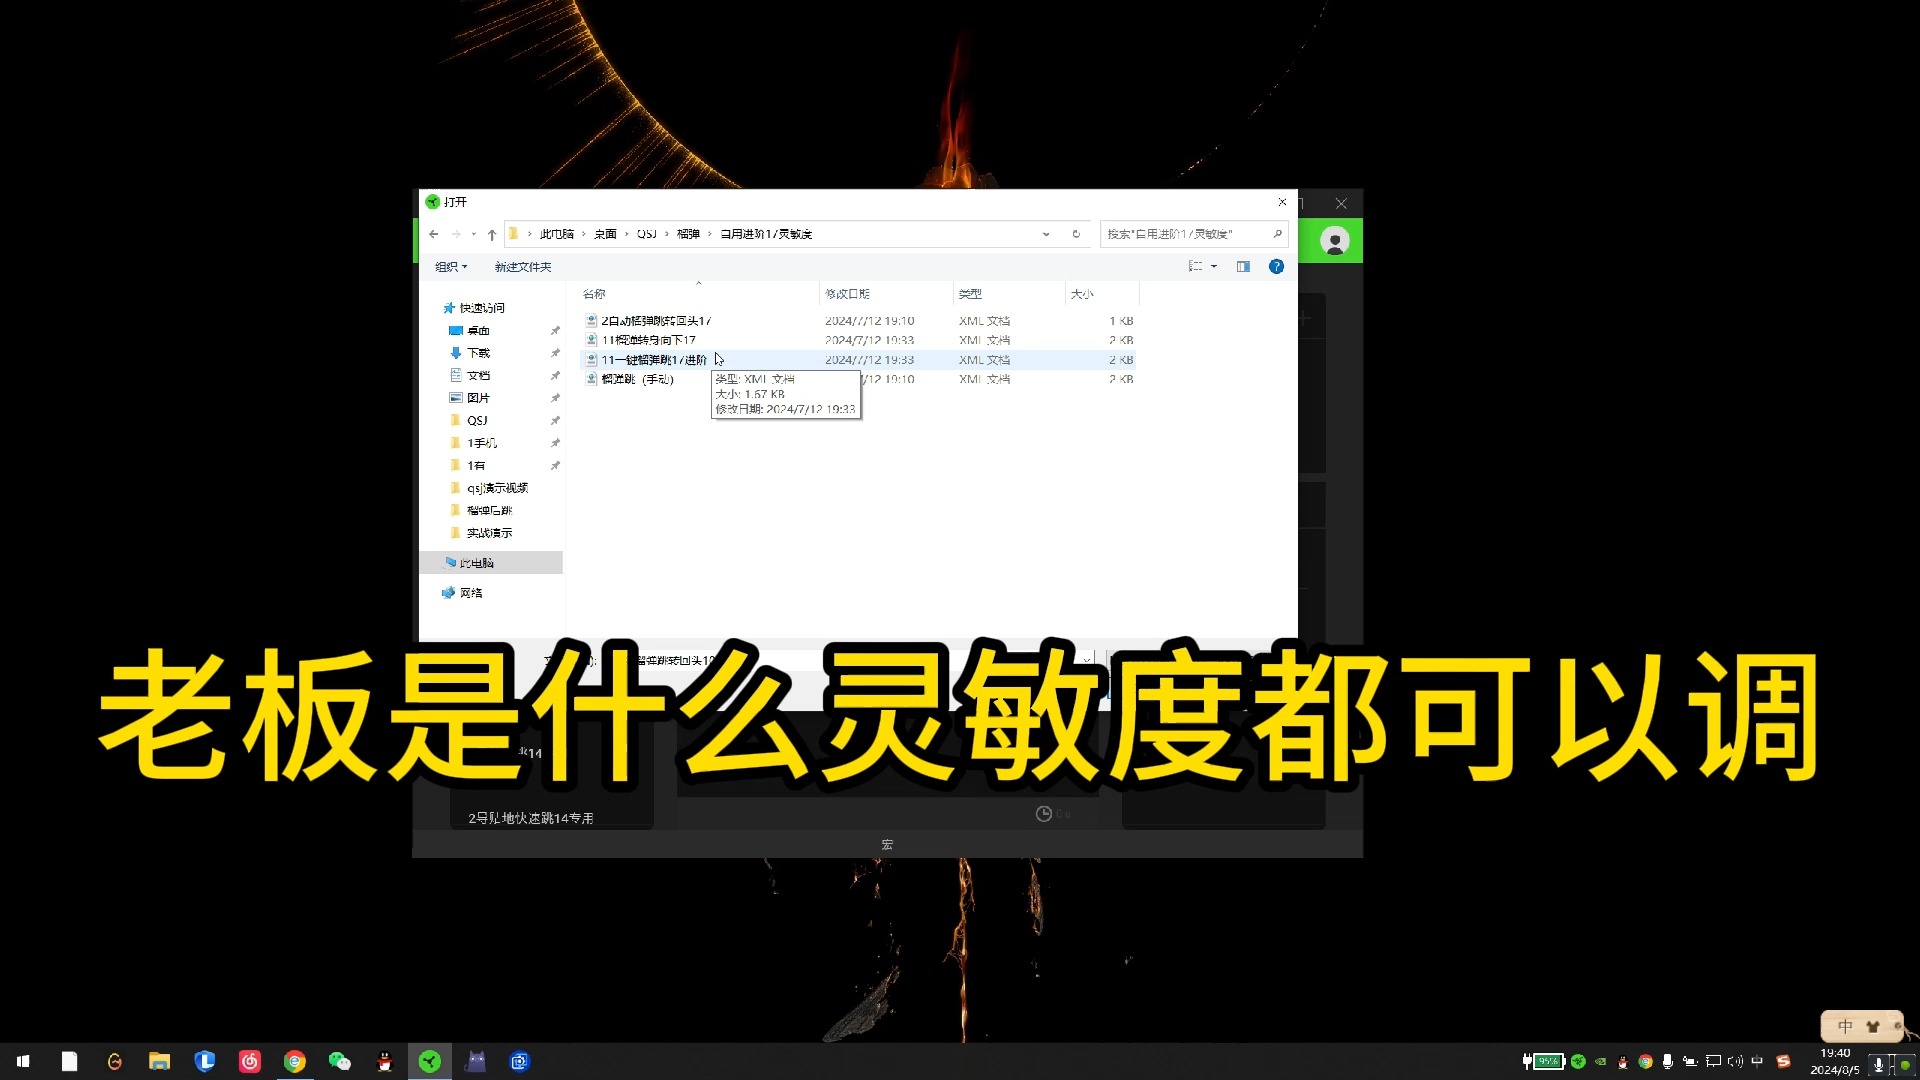
Task: Click the 新建文件夹 button
Action: tap(523, 267)
